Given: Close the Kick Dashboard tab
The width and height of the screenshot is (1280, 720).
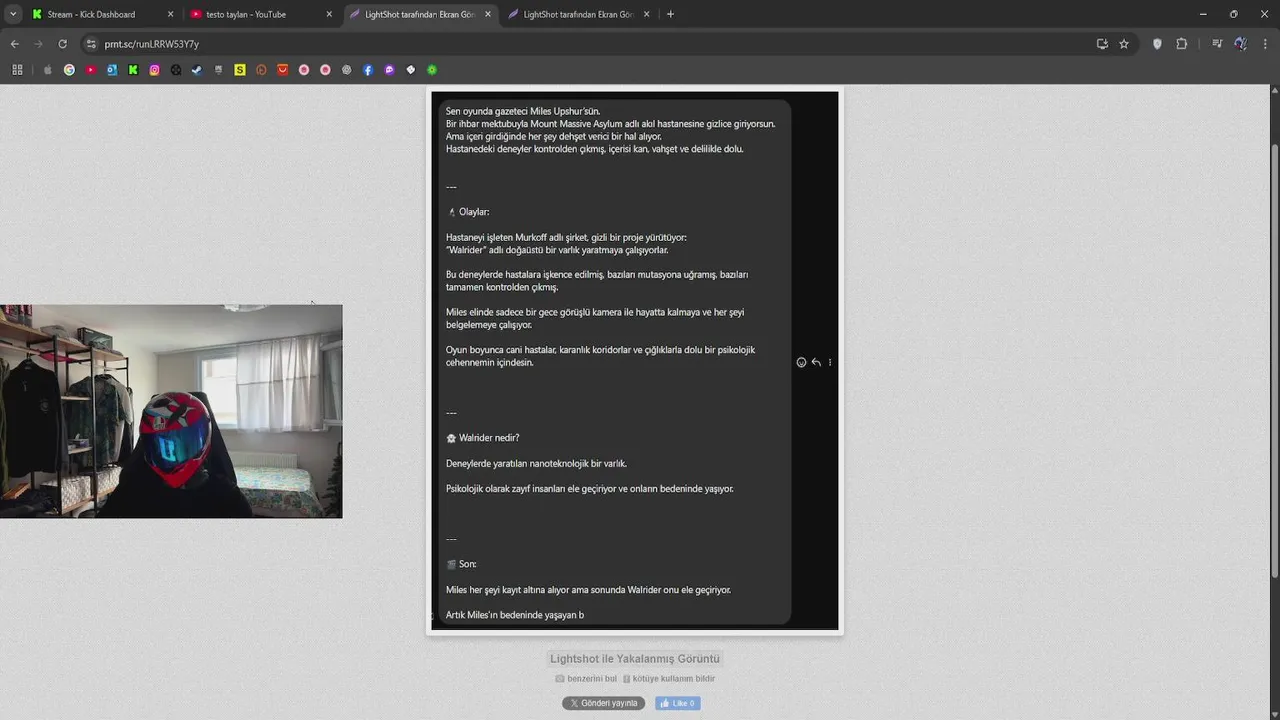Looking at the screenshot, I should tap(170, 14).
